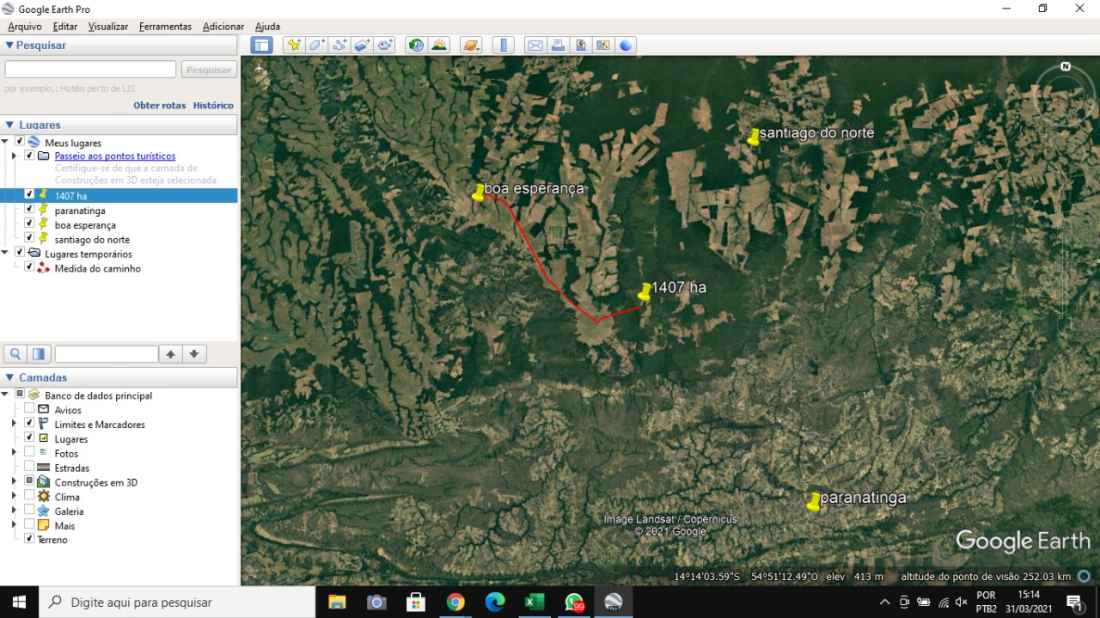Screen dimensions: 1100x618
Task: Uncheck the santiago do norte checkbox
Action: pos(29,238)
